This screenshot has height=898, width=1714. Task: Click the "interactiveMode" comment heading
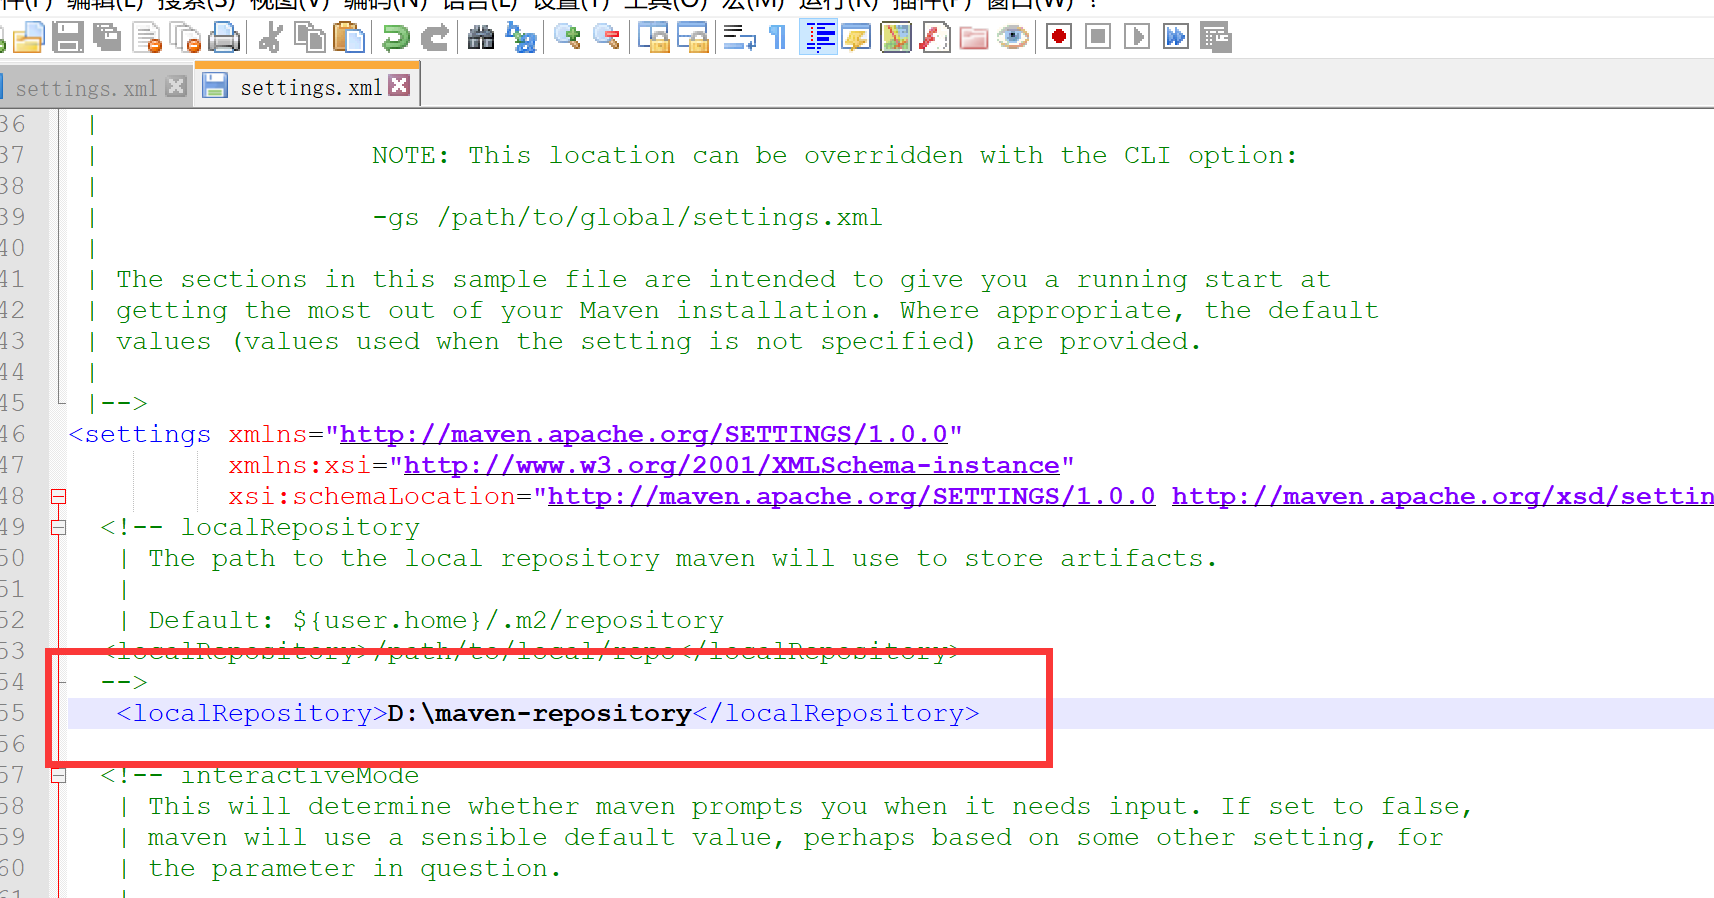300,776
